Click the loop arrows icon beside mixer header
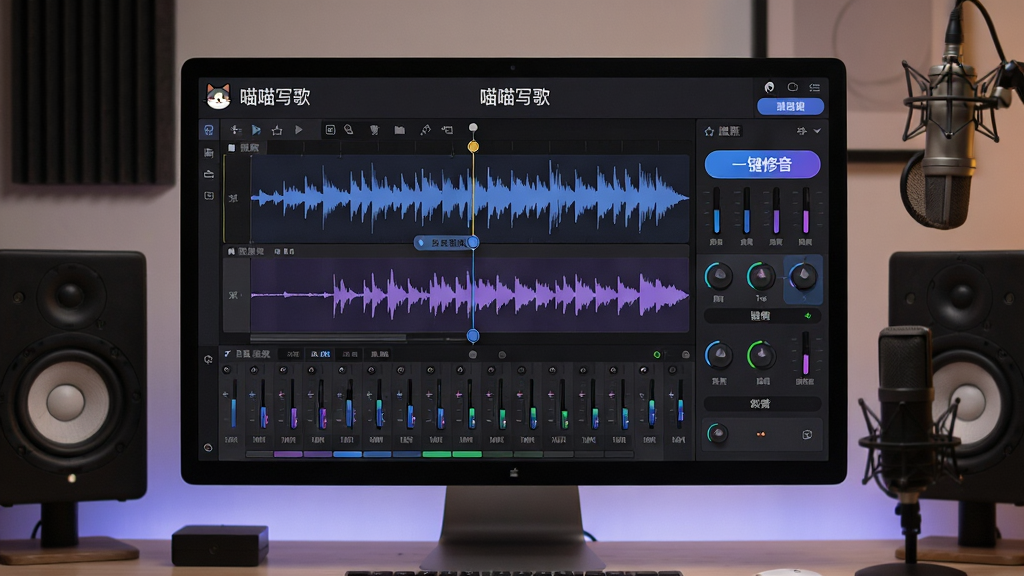Image resolution: width=1024 pixels, height=576 pixels. [x=208, y=359]
